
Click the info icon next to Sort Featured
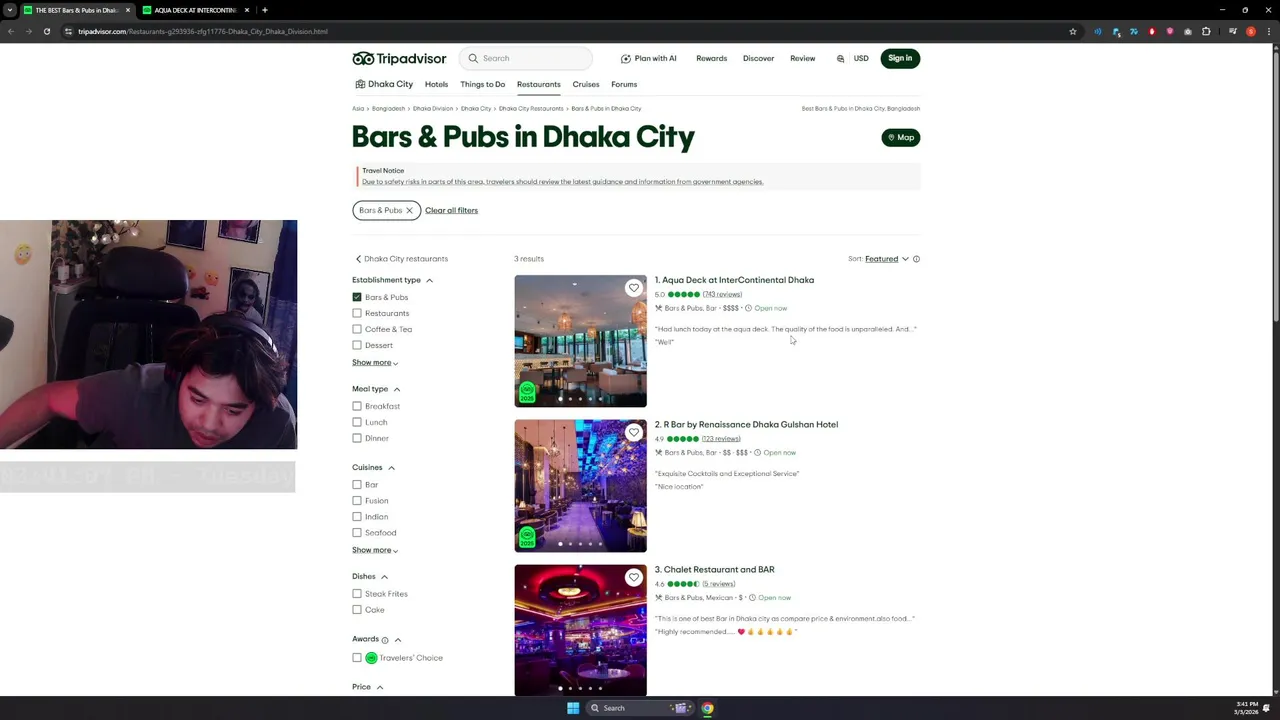click(x=916, y=259)
